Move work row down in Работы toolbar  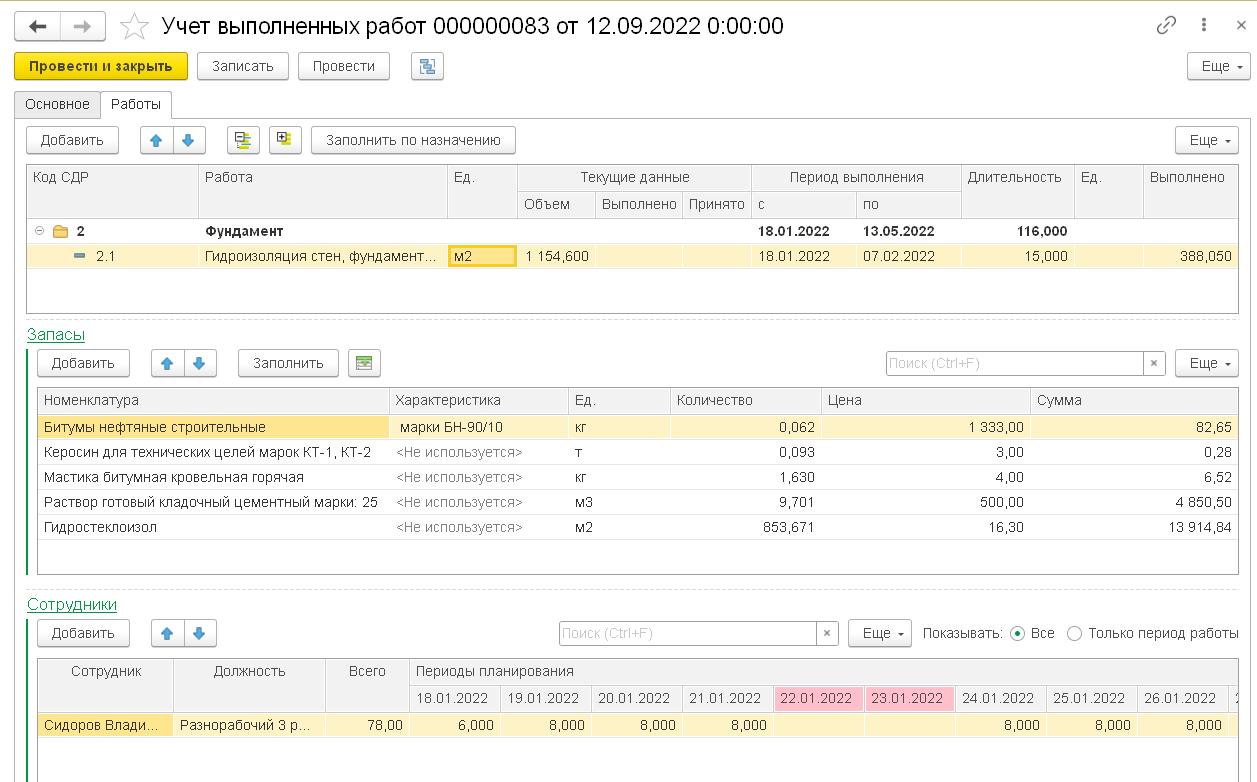[189, 141]
